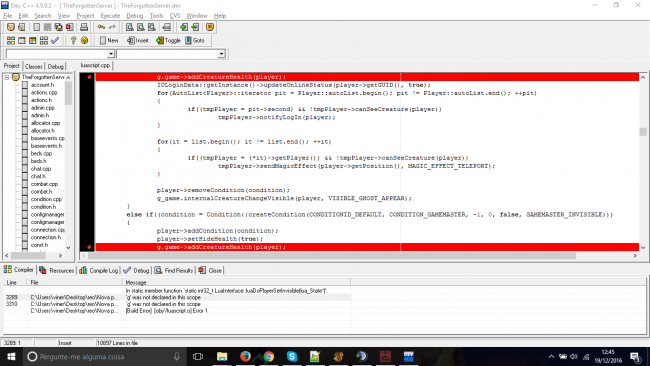Select combat.cpp in the project tree
This screenshot has width=650, height=366.
pos(44,184)
